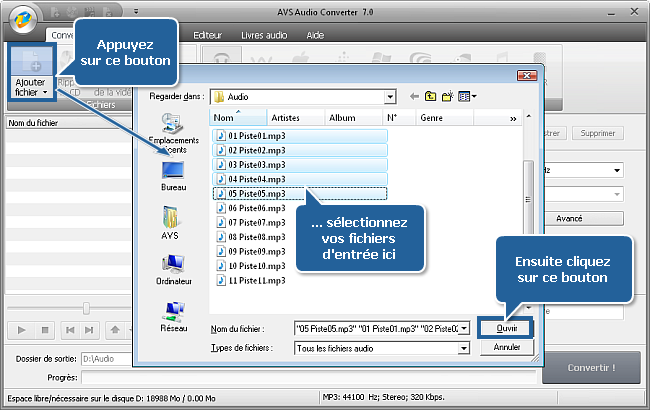Click the Supprimer button in main window
650x410 pixels.
tap(597, 133)
